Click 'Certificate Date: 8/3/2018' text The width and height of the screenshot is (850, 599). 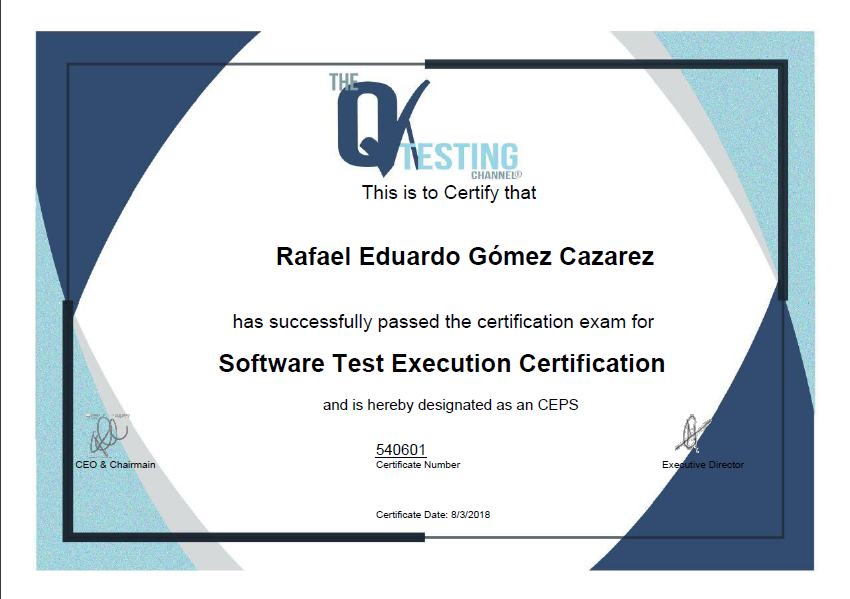point(433,514)
